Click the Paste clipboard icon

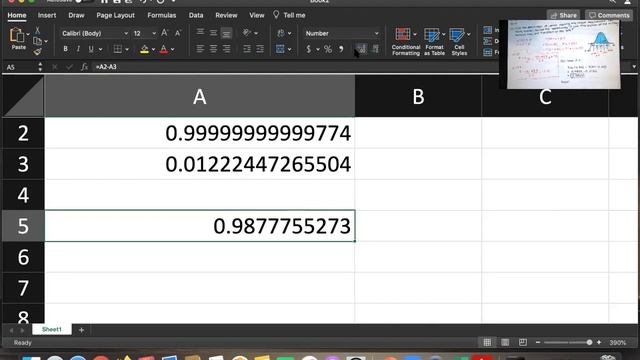(17, 35)
